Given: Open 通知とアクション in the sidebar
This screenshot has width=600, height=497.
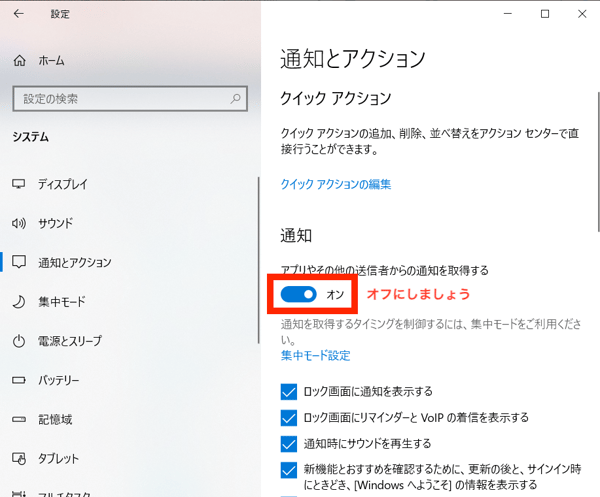Looking at the screenshot, I should (x=74, y=262).
